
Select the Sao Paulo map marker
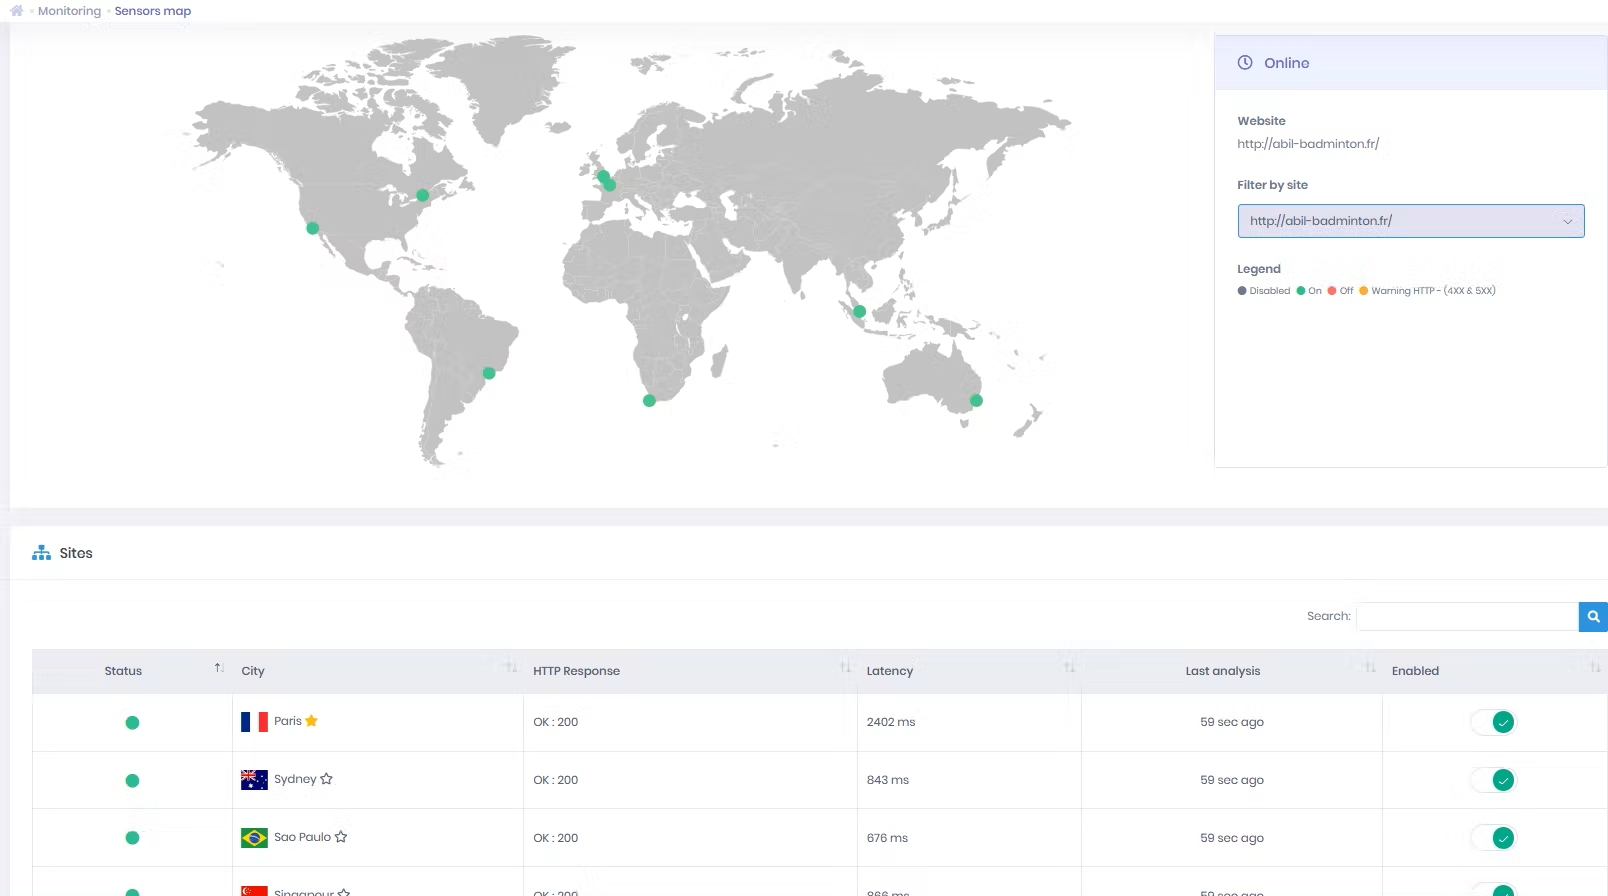489,373
